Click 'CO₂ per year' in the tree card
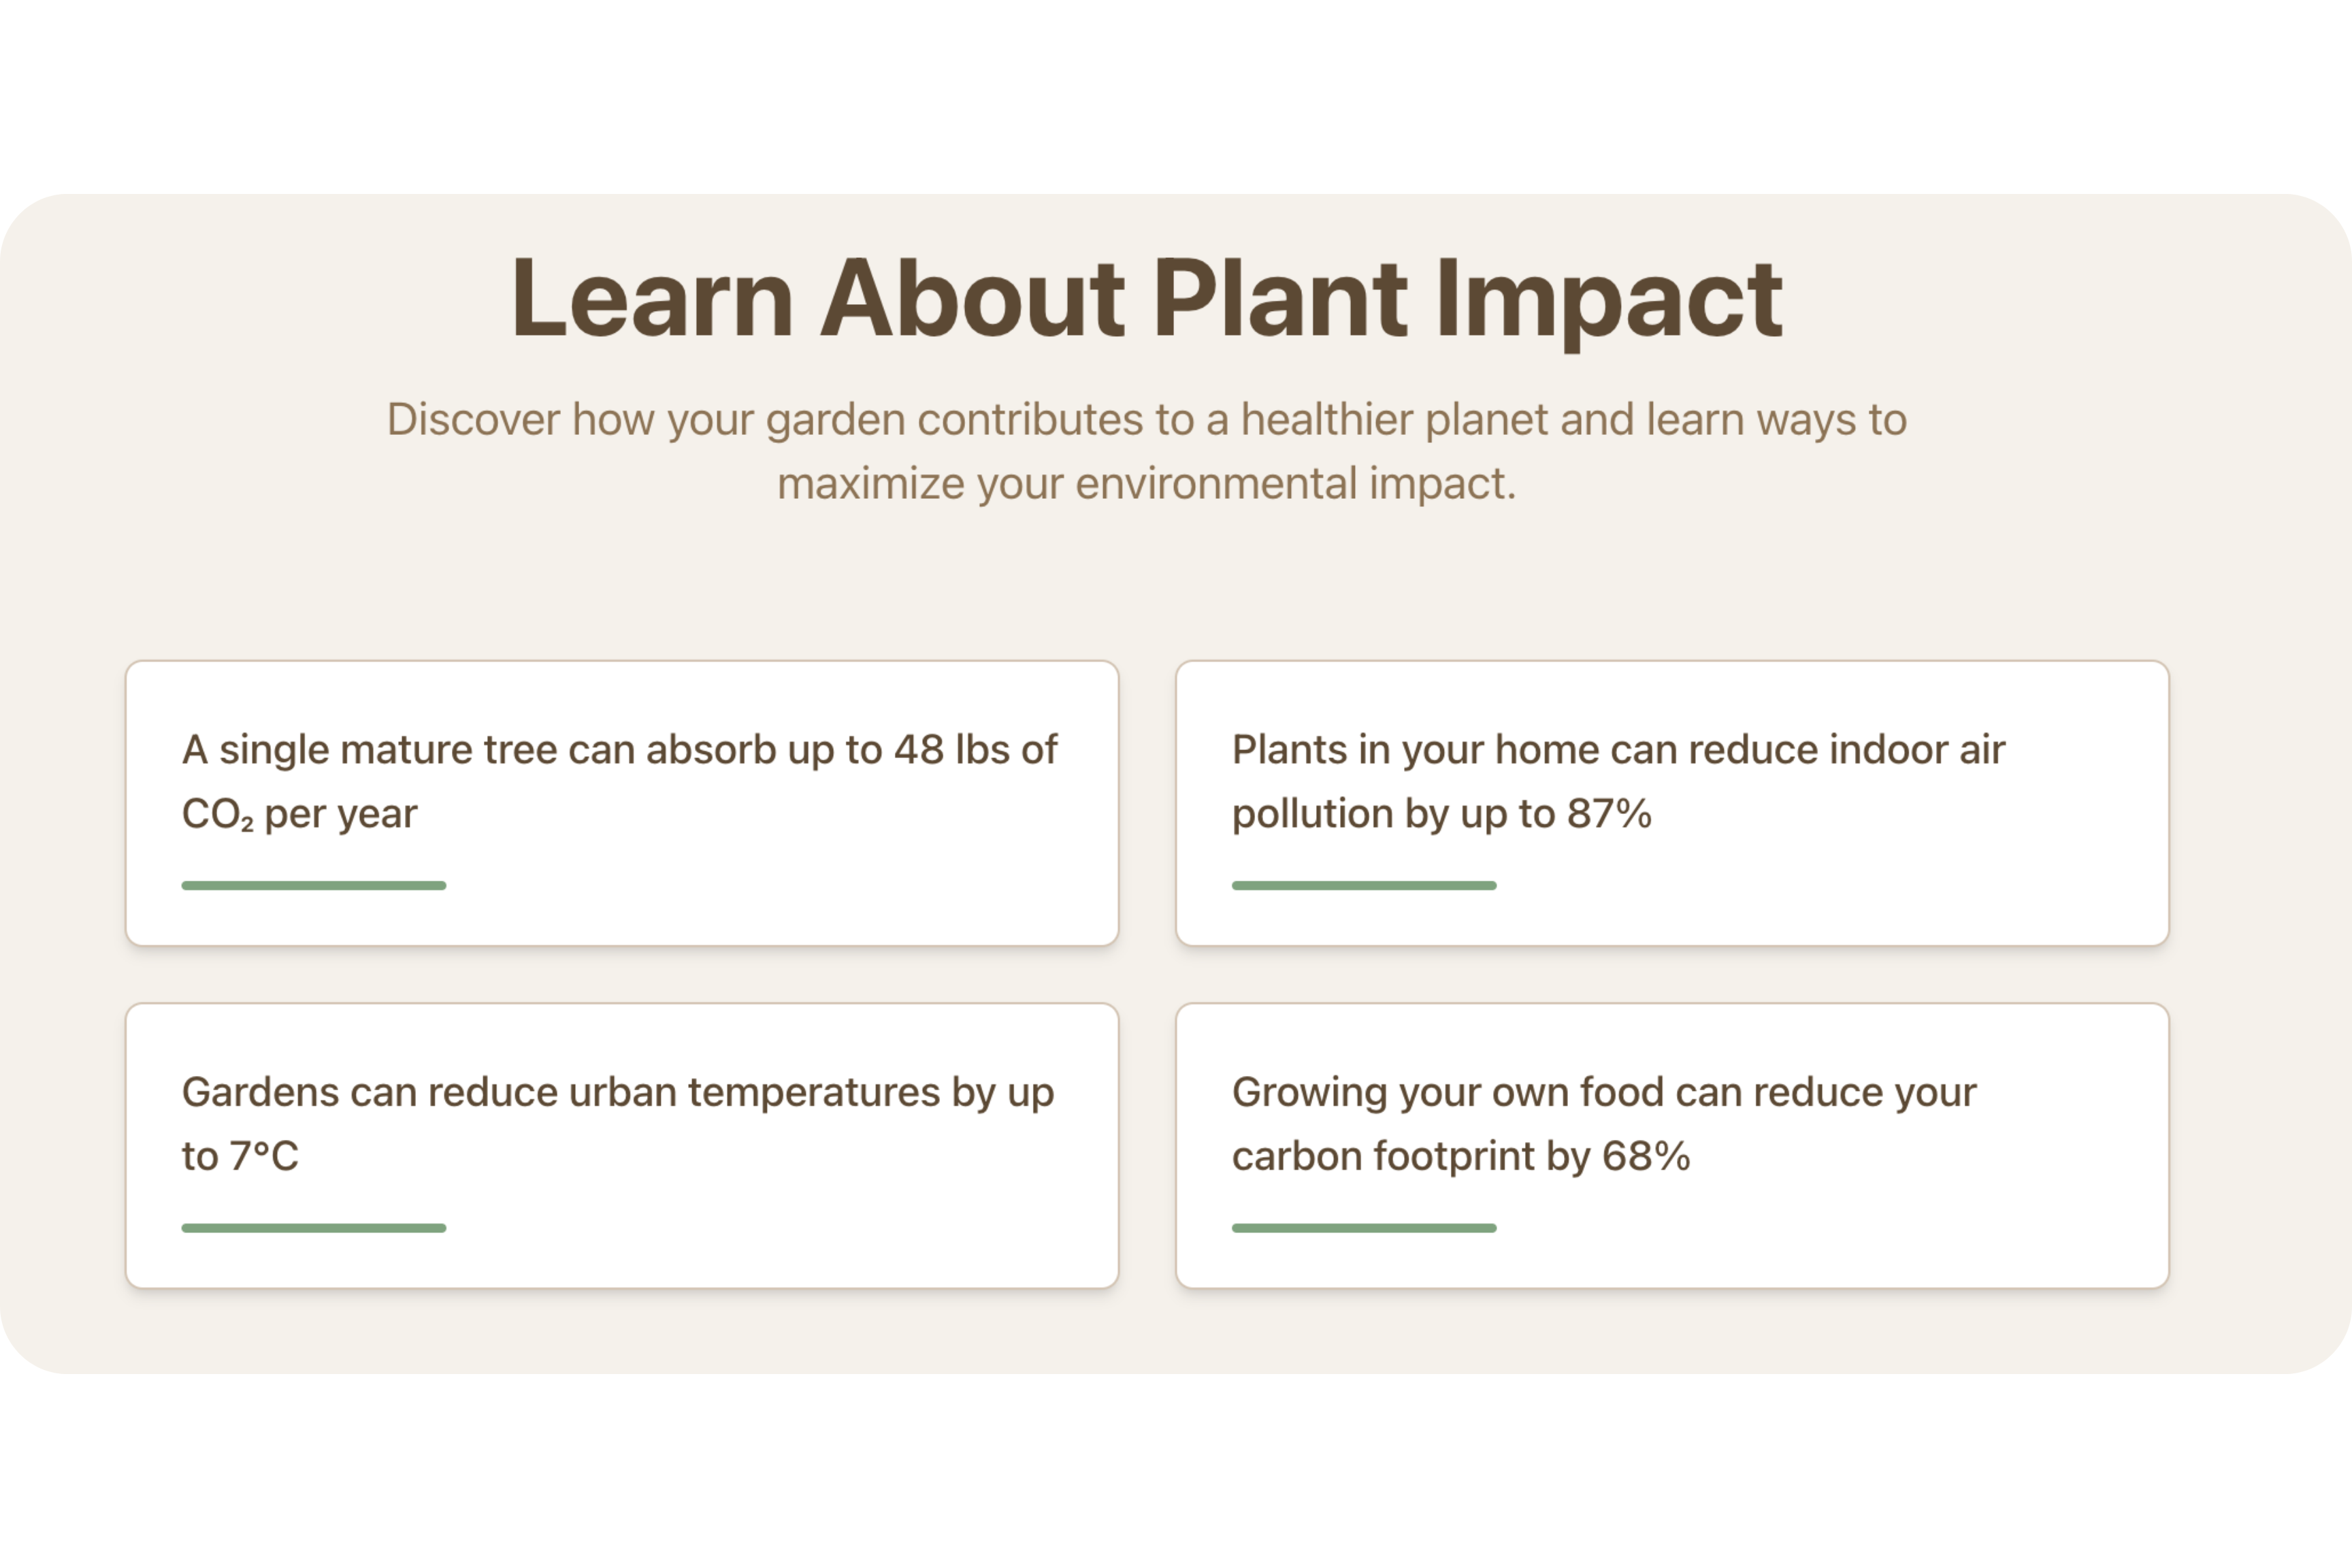 click(x=299, y=815)
